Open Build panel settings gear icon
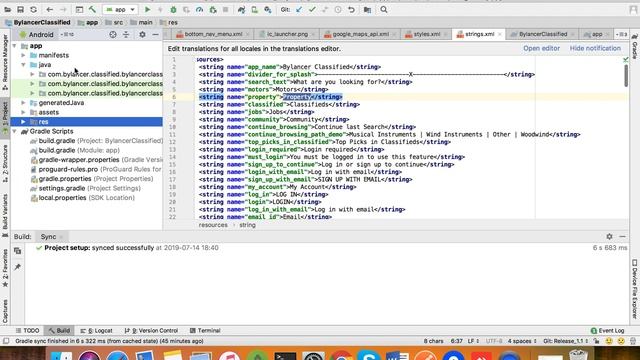Viewport: 640px width, 360px height. click(609, 236)
